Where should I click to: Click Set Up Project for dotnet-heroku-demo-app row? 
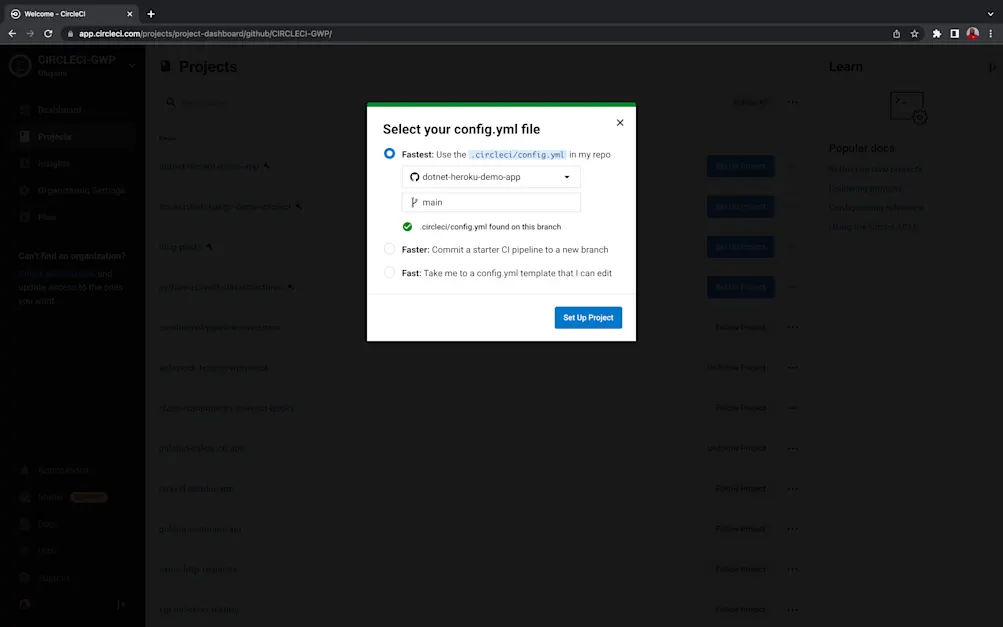(x=740, y=166)
